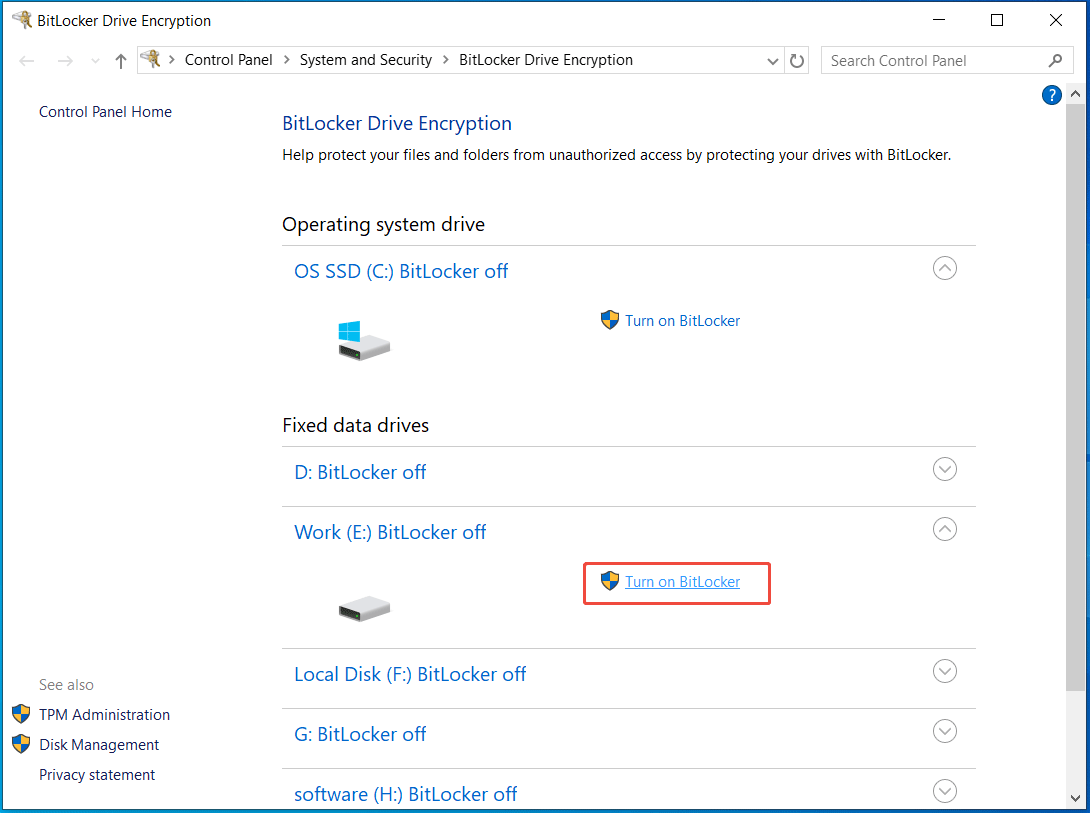Open Control Panel Home link
Viewport: 1090px width, 813px height.
tap(105, 112)
